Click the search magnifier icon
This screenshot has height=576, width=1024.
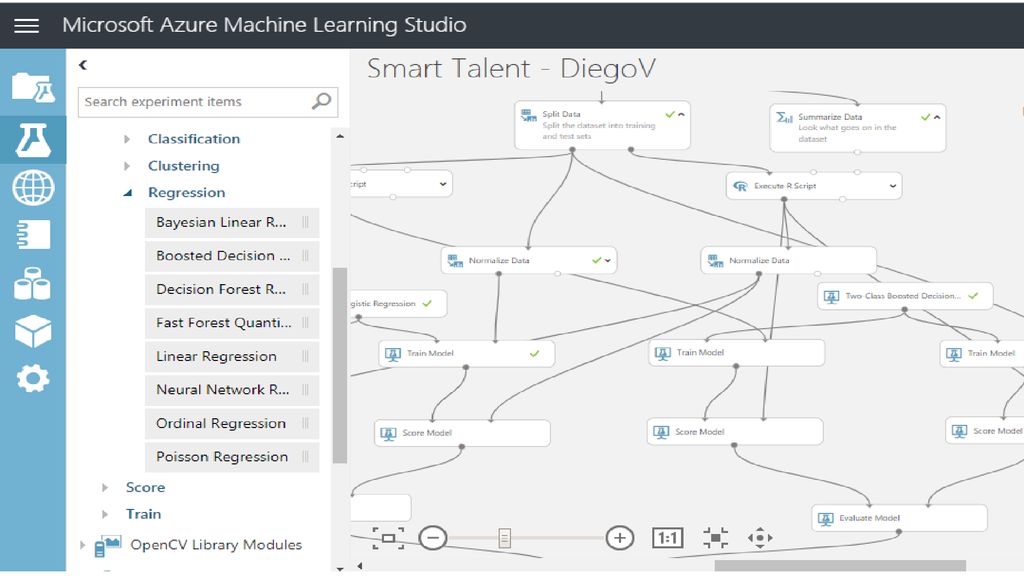[x=321, y=101]
